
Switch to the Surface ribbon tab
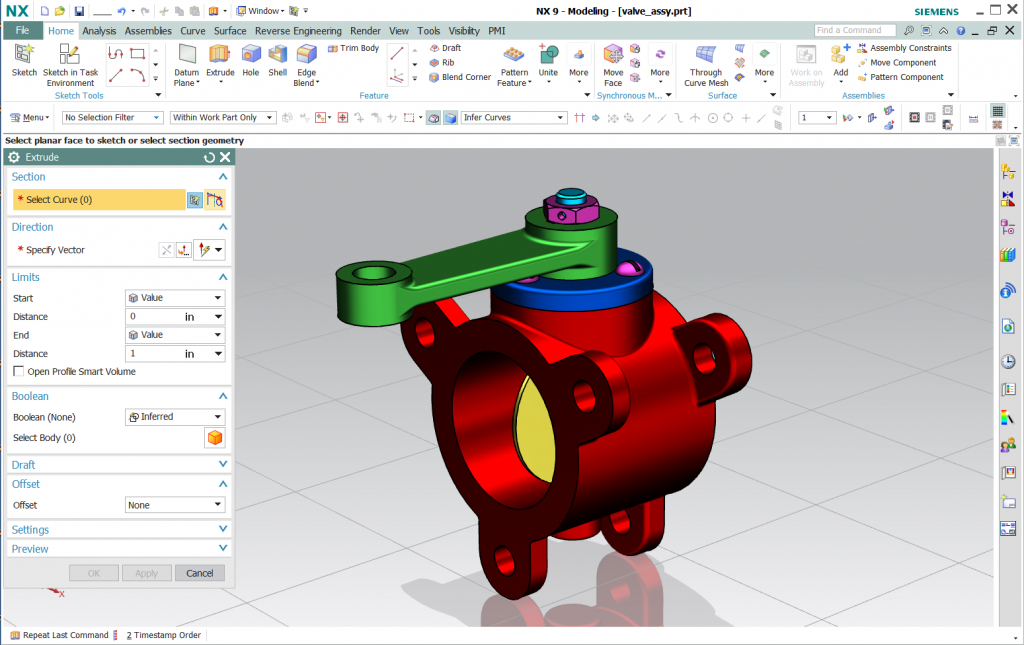[230, 31]
